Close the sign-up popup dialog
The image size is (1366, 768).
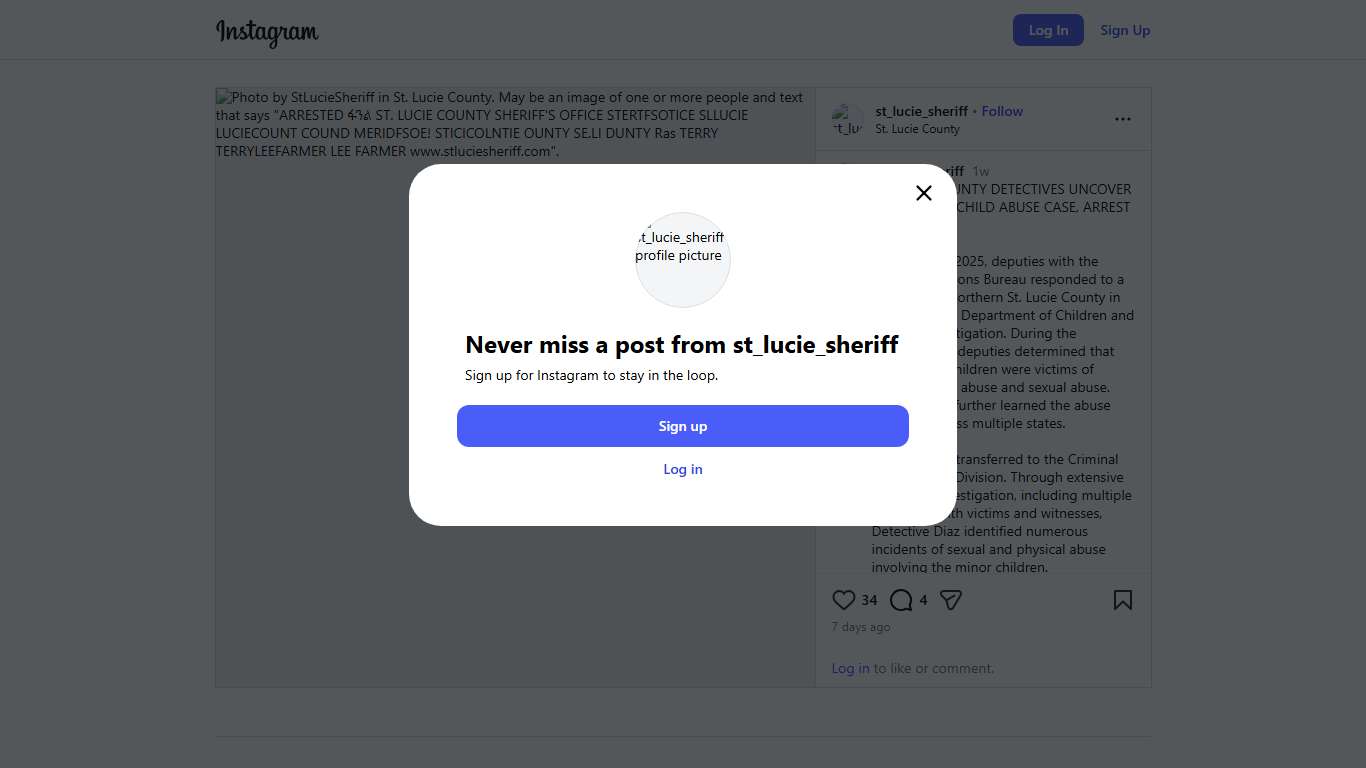tap(924, 193)
